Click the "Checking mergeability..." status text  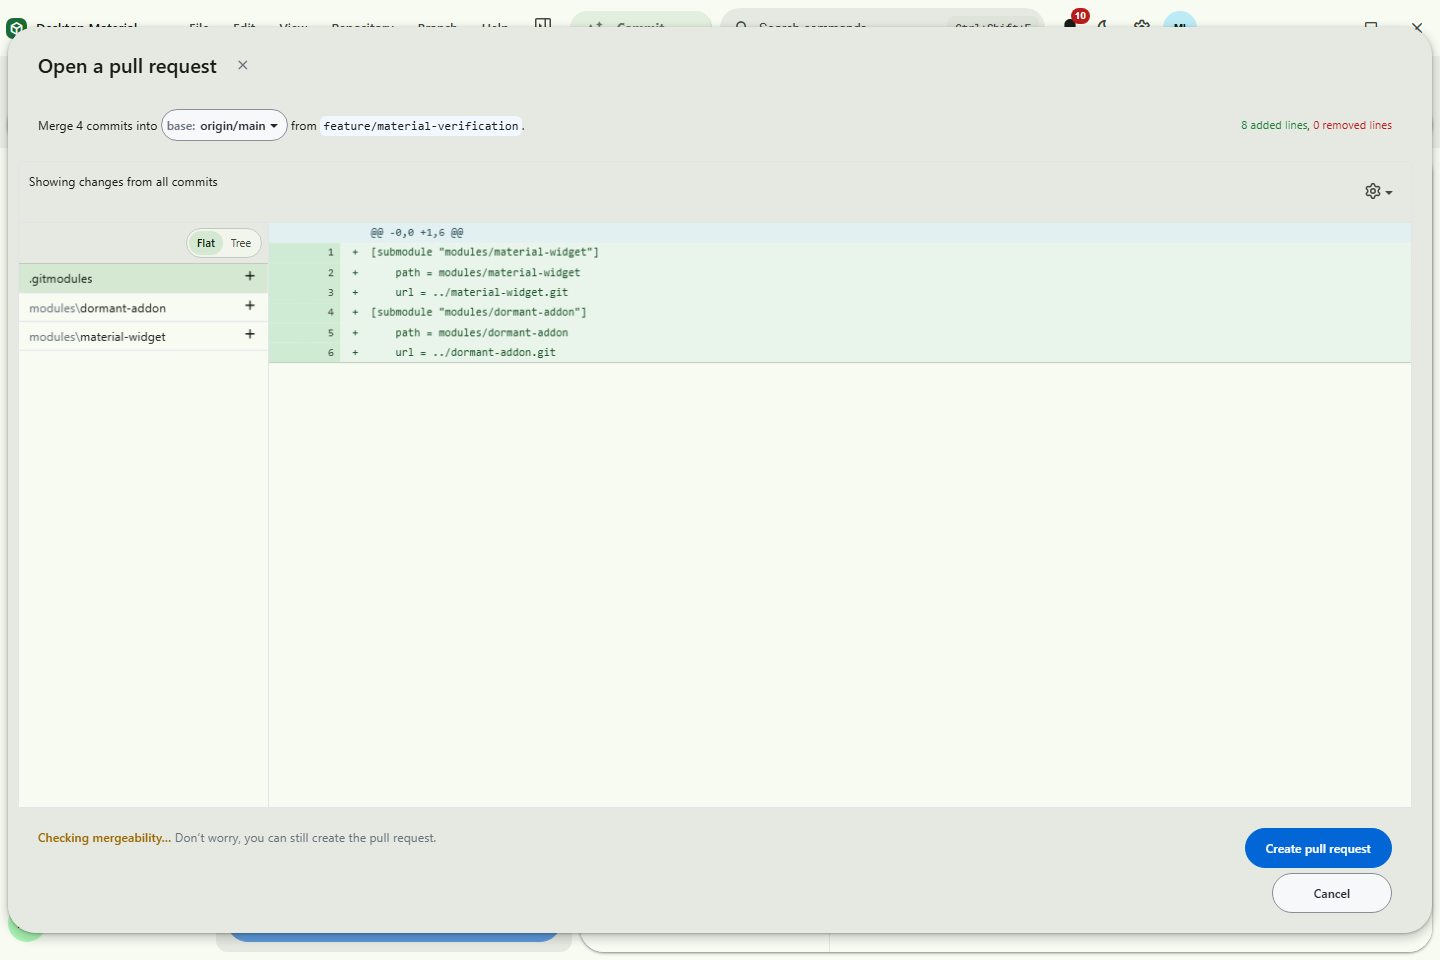(x=104, y=838)
